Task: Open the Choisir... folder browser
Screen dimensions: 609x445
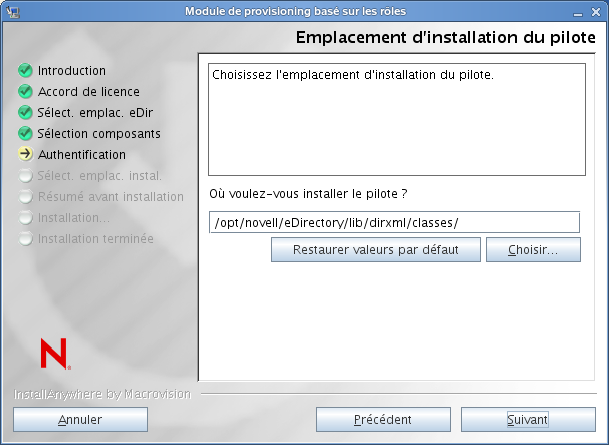Action: coord(533,250)
